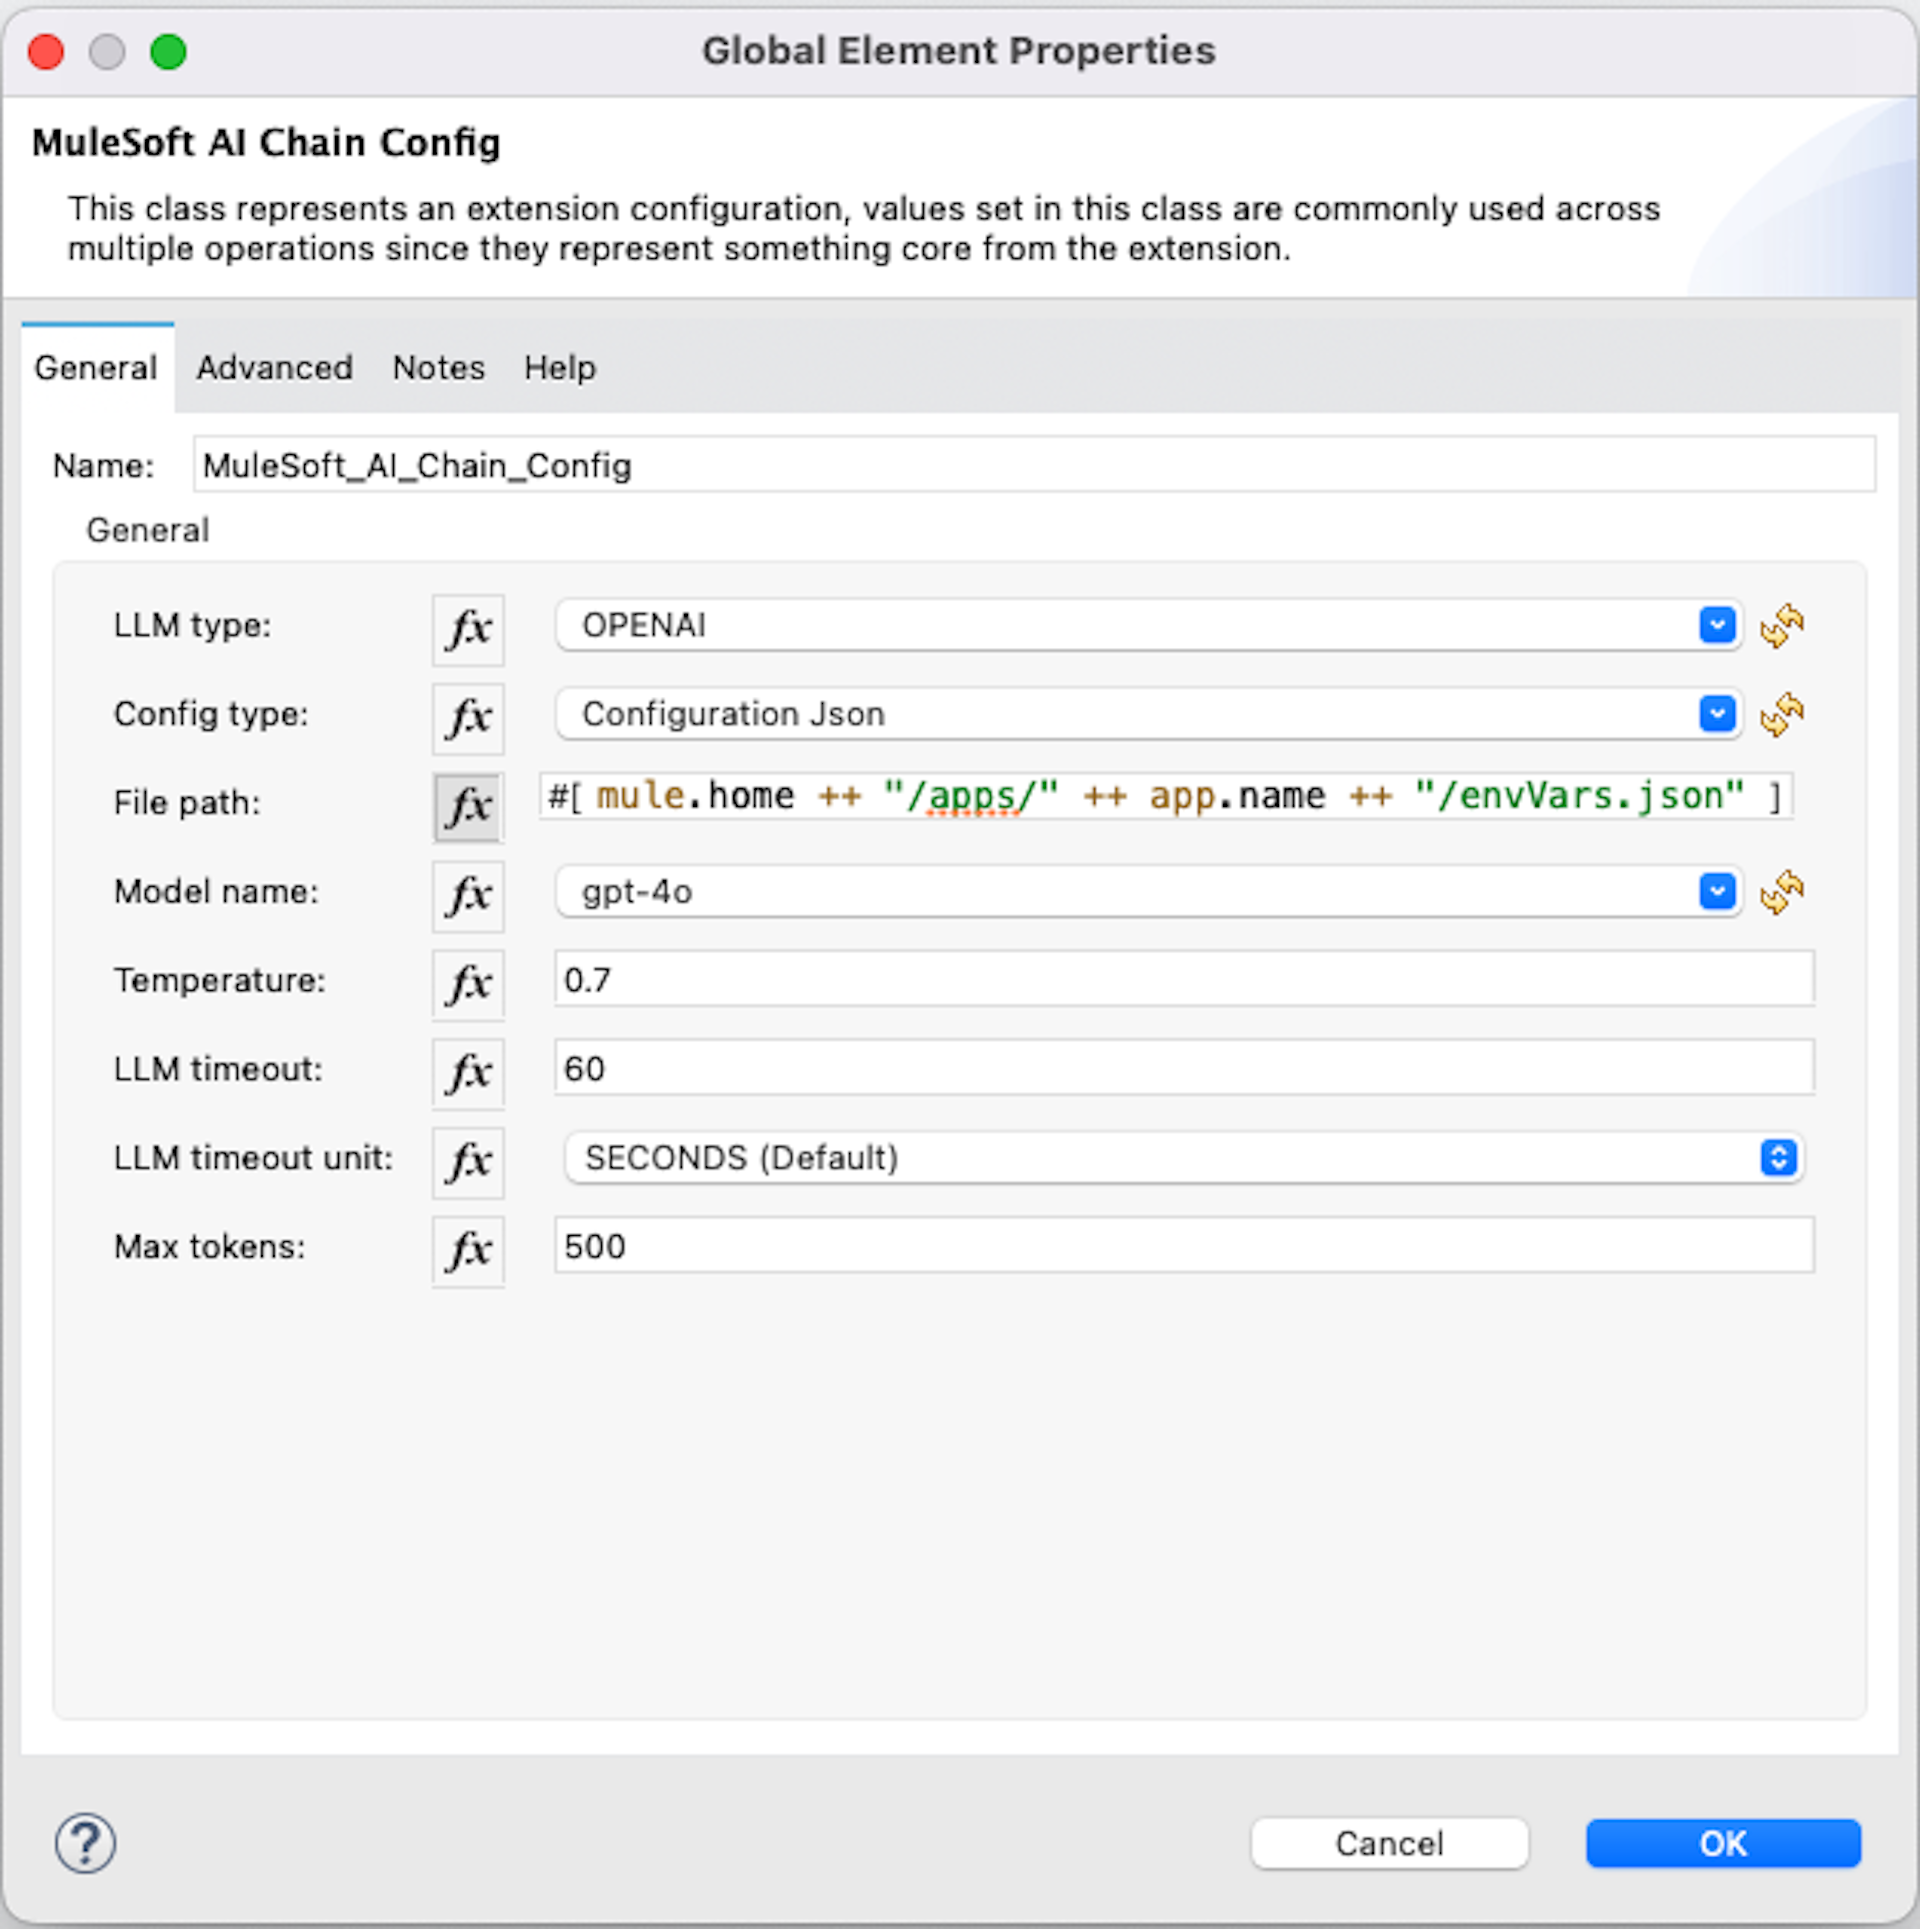
Task: Refresh the Model name options
Action: [x=1782, y=893]
